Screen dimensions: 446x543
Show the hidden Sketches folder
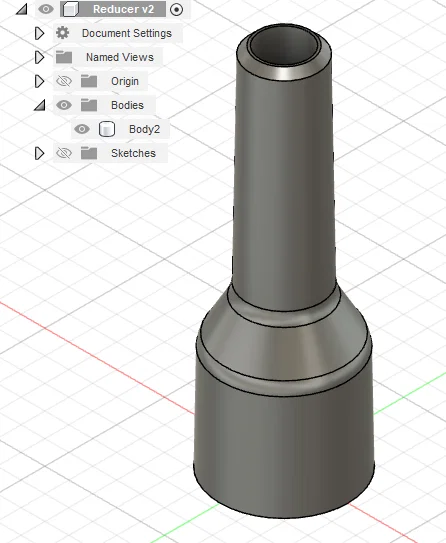point(64,153)
